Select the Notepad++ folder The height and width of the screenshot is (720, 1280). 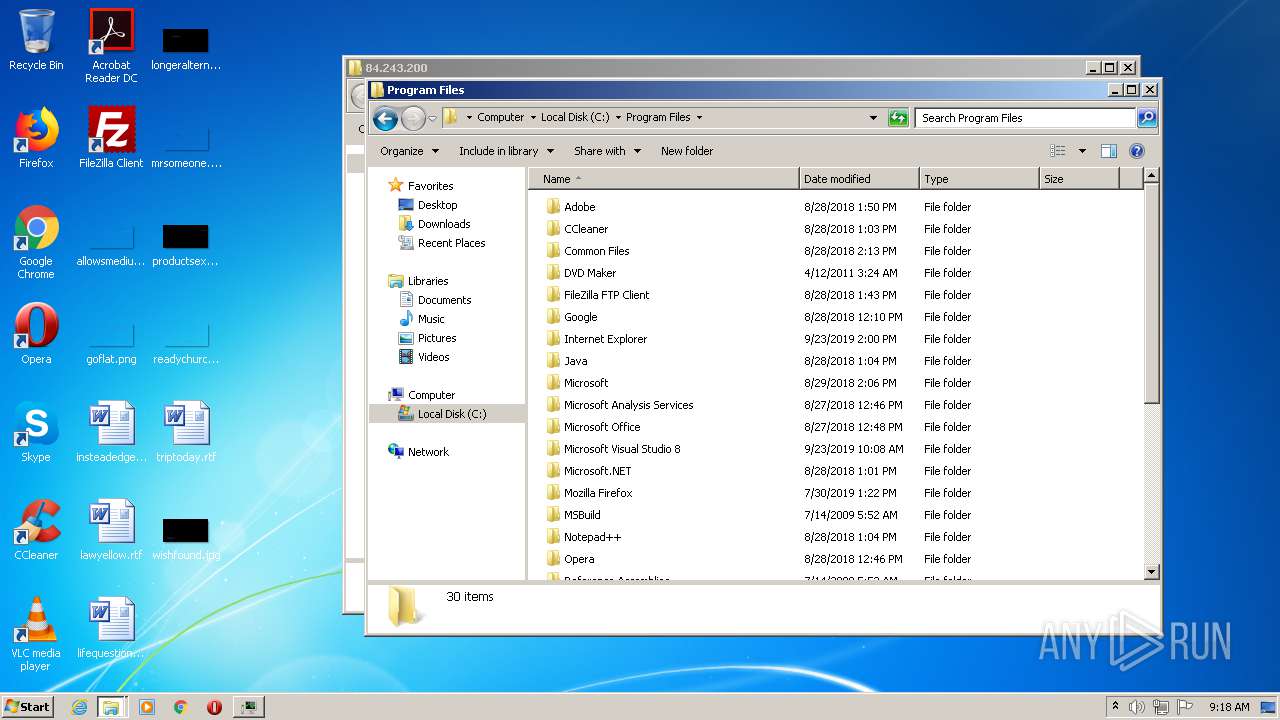(x=592, y=537)
